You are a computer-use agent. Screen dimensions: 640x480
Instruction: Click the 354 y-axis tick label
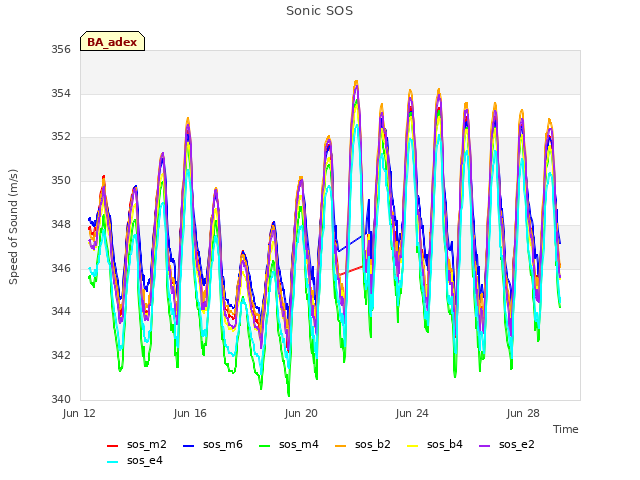pyautogui.click(x=61, y=93)
